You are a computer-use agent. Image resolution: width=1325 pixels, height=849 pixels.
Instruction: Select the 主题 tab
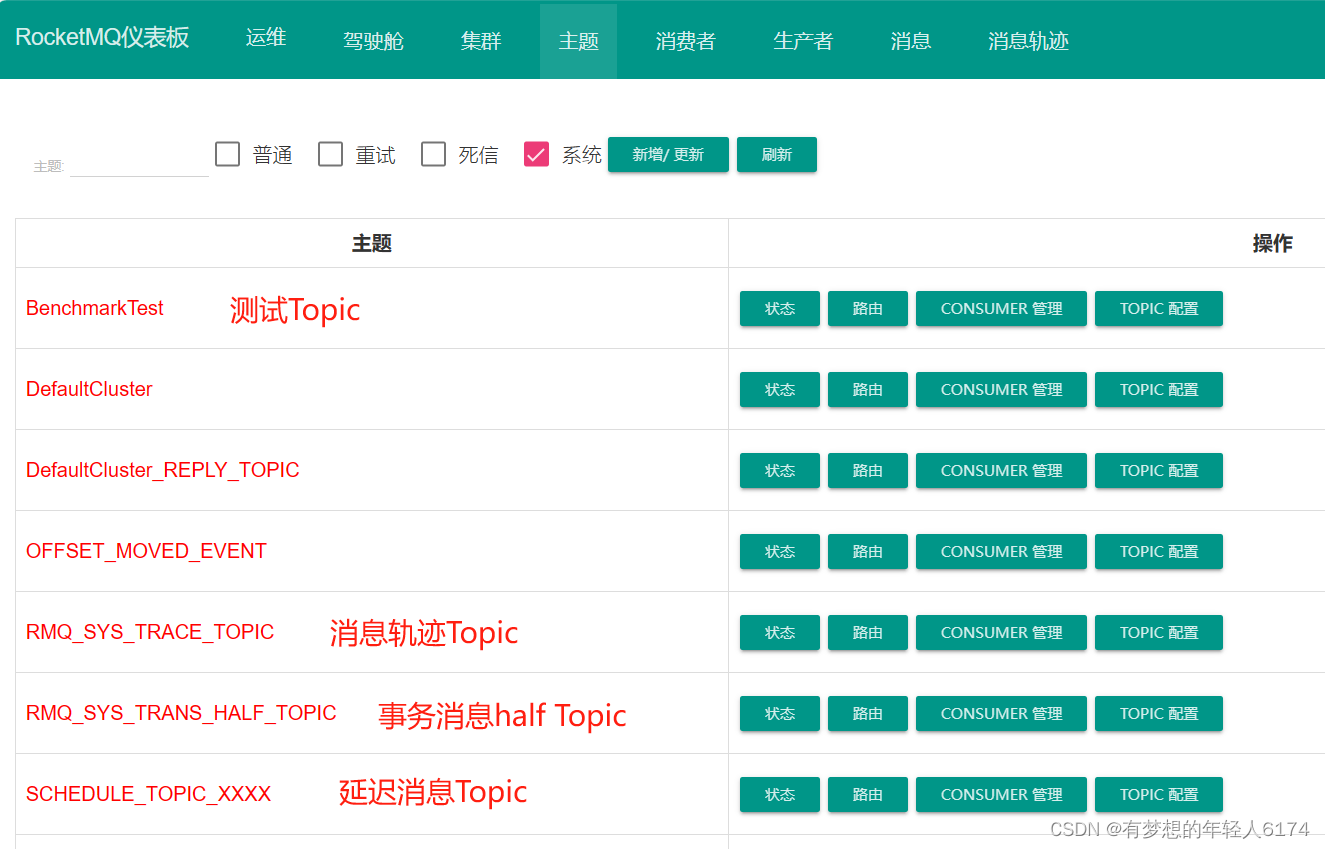[578, 41]
